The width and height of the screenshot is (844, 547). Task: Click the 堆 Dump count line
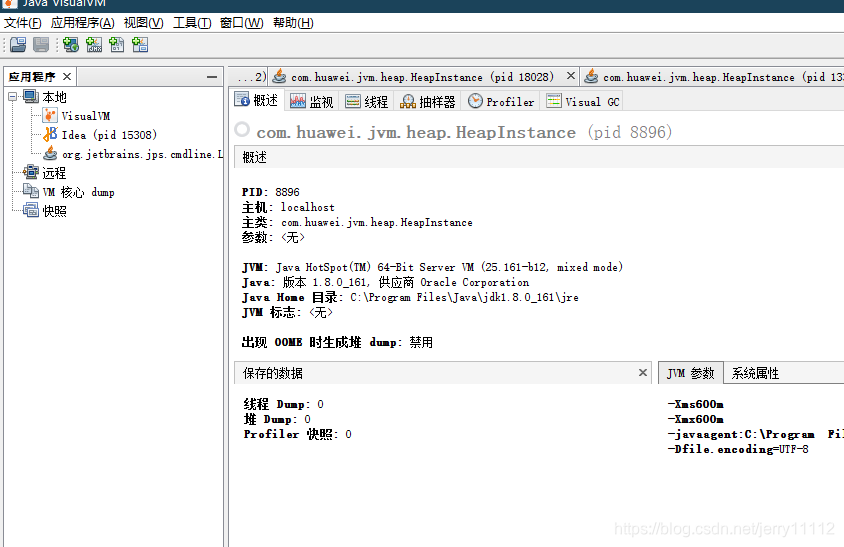277,419
